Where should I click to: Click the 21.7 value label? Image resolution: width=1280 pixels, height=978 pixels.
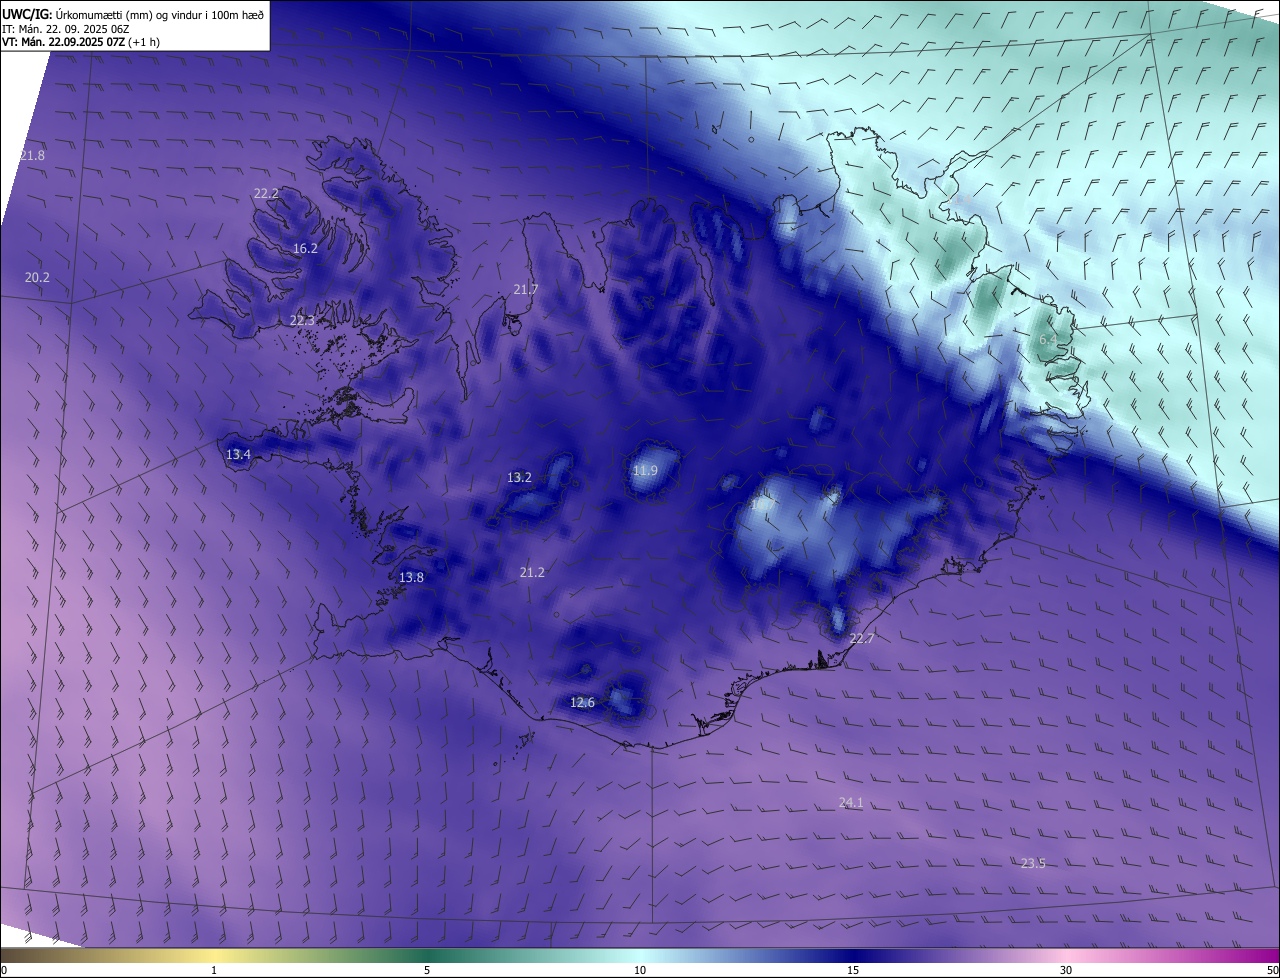pyautogui.click(x=526, y=290)
